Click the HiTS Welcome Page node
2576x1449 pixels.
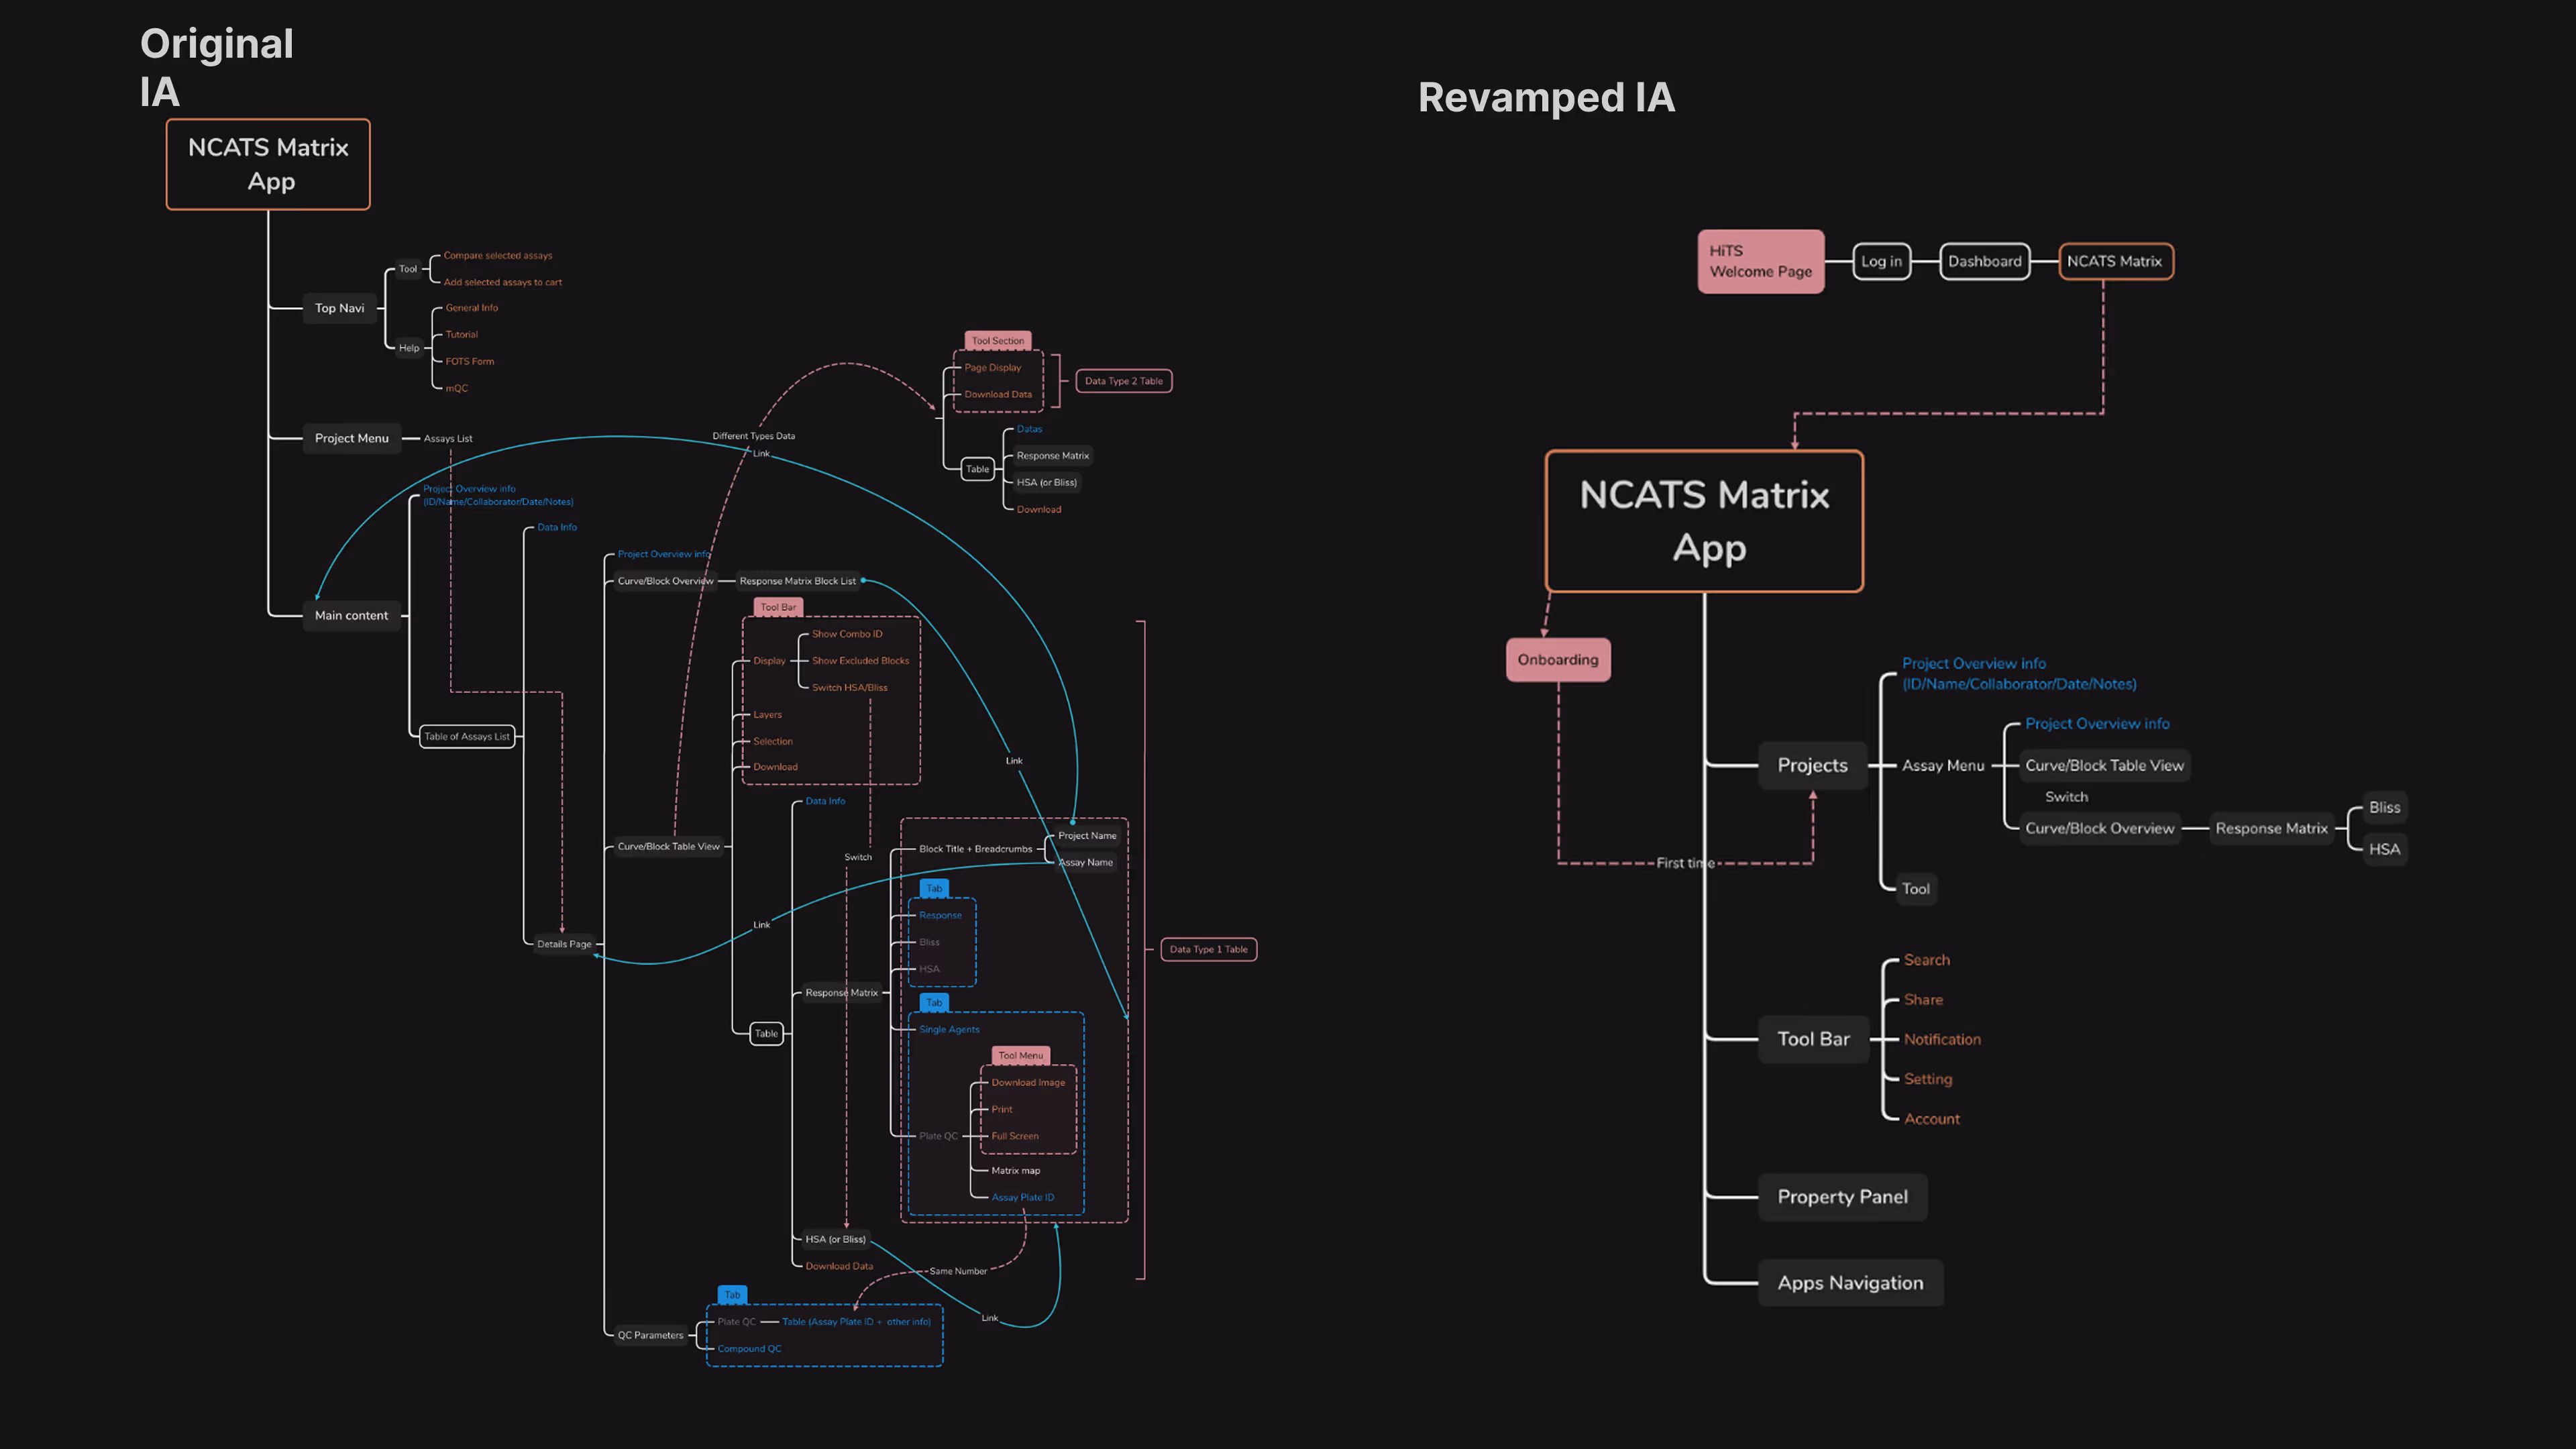pos(1760,261)
